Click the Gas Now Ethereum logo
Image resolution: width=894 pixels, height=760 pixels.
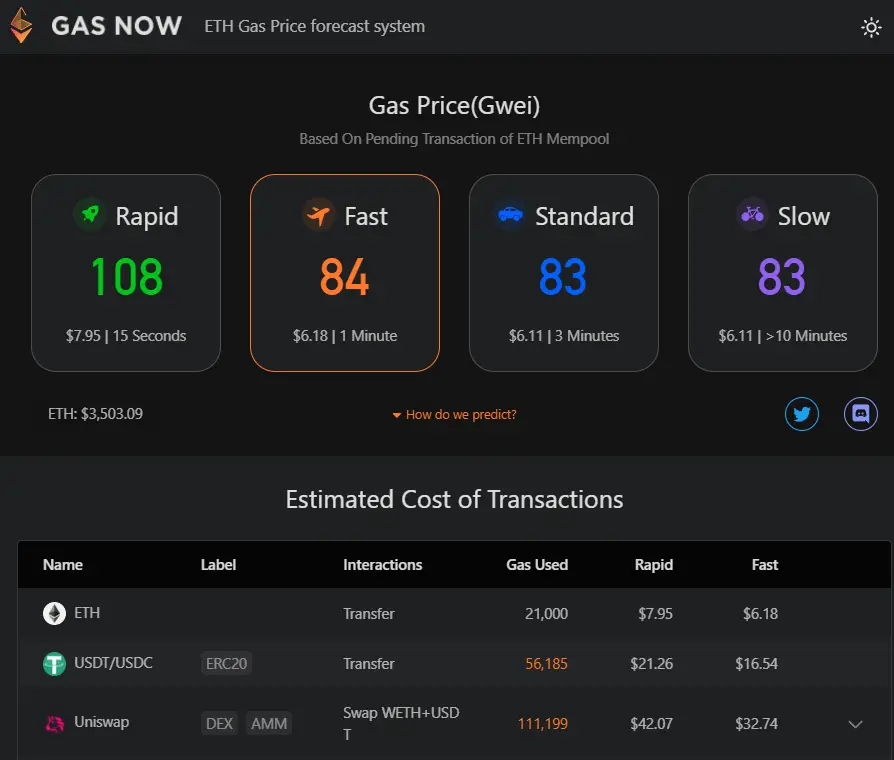click(22, 26)
